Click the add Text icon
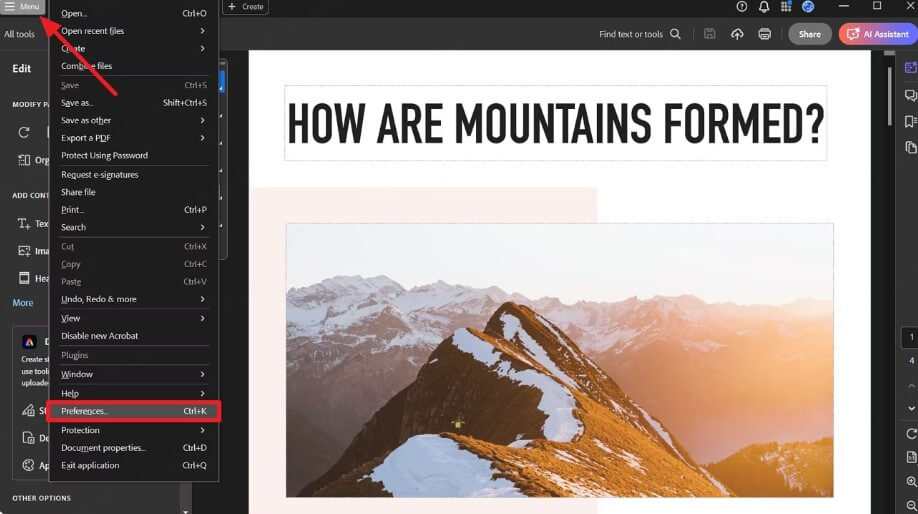This screenshot has height=514, width=918. pos(24,223)
